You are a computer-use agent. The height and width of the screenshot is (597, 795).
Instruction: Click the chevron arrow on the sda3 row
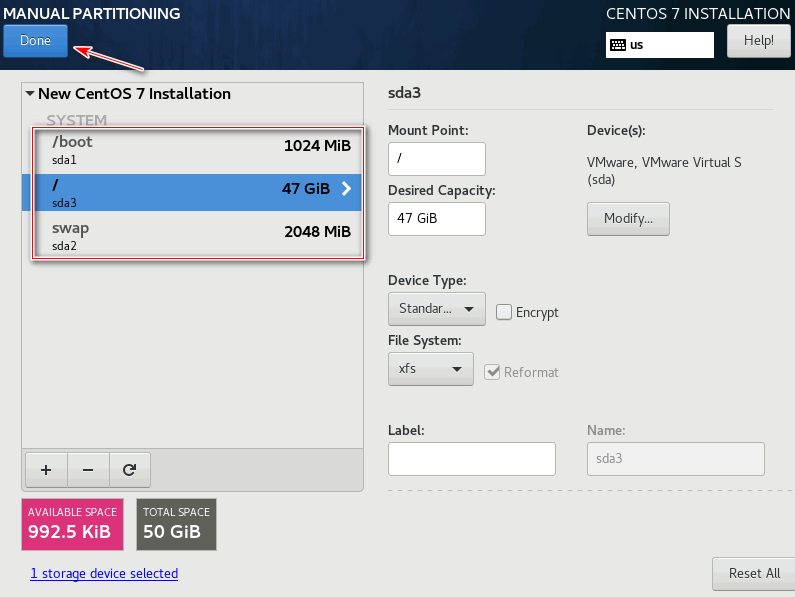click(346, 189)
